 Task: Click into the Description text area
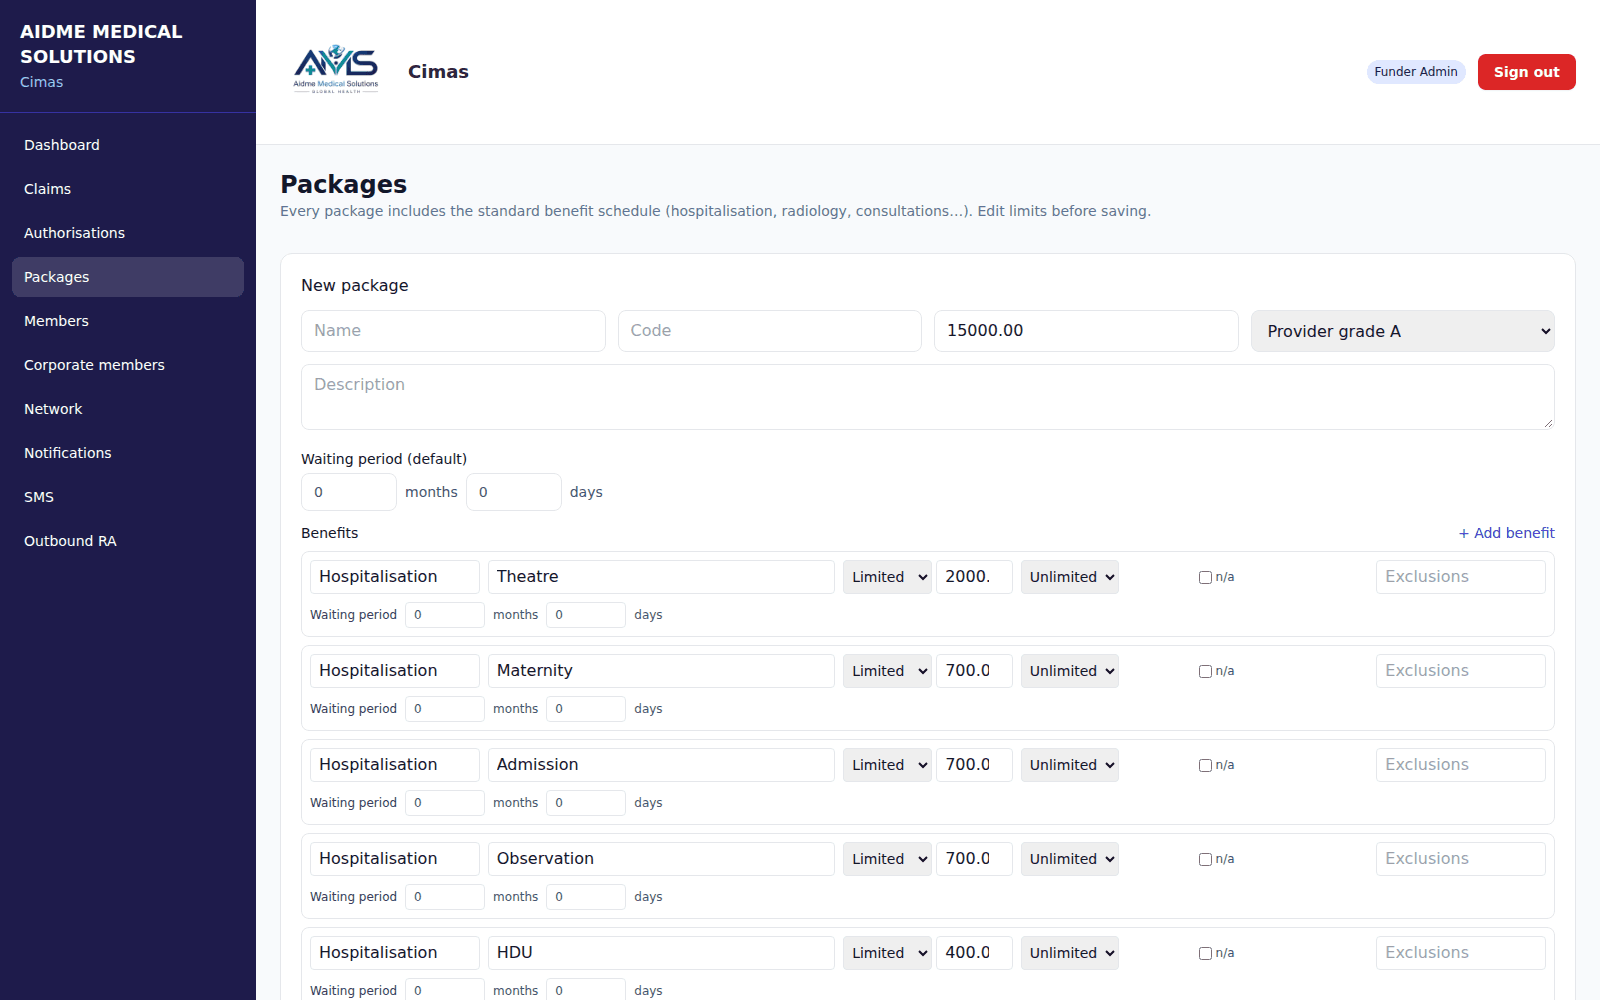(928, 397)
